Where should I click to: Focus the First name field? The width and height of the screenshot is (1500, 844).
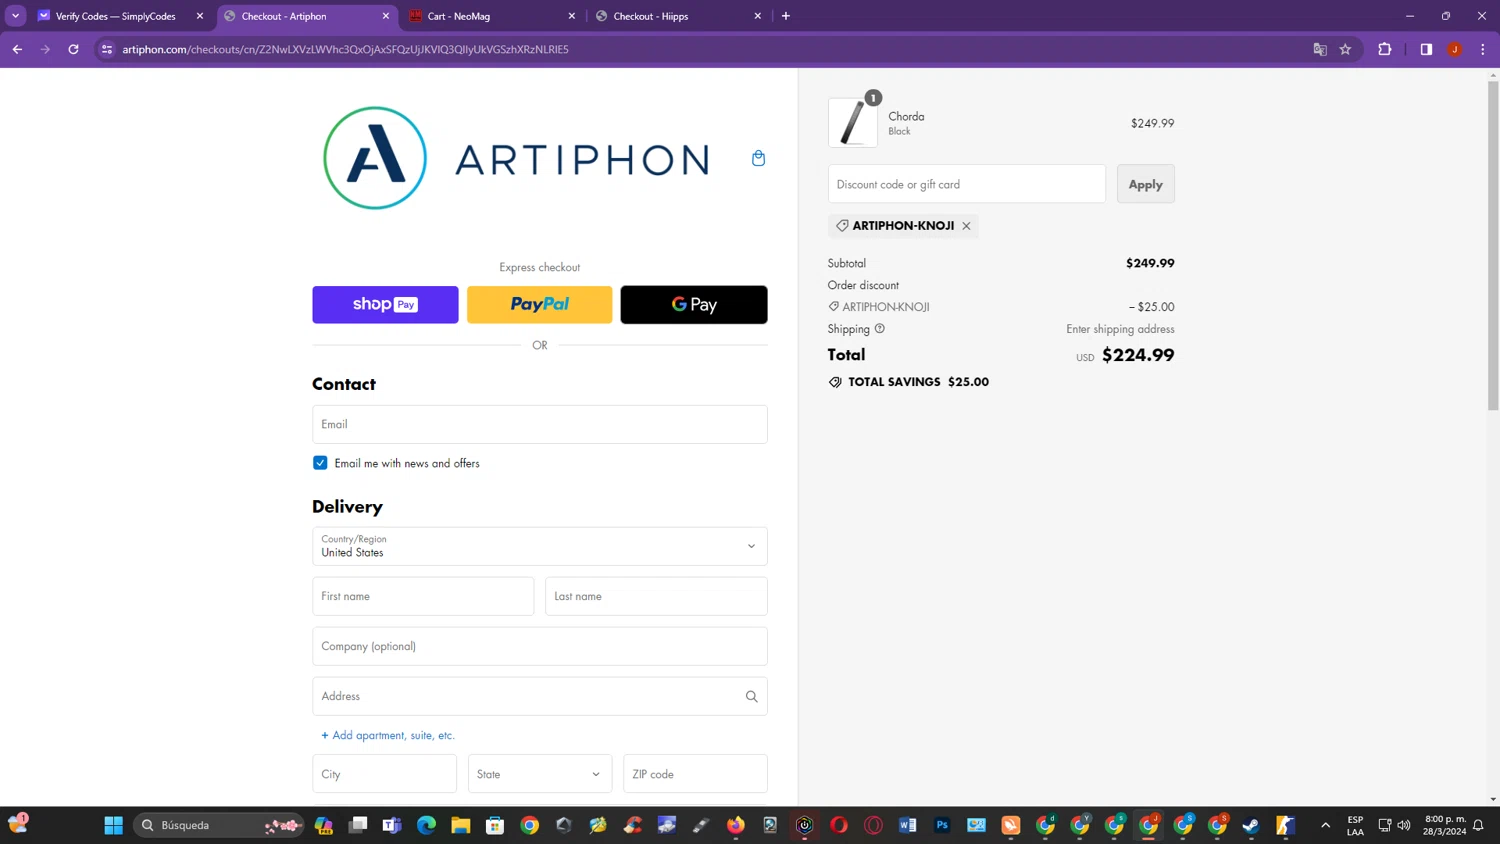pos(423,596)
